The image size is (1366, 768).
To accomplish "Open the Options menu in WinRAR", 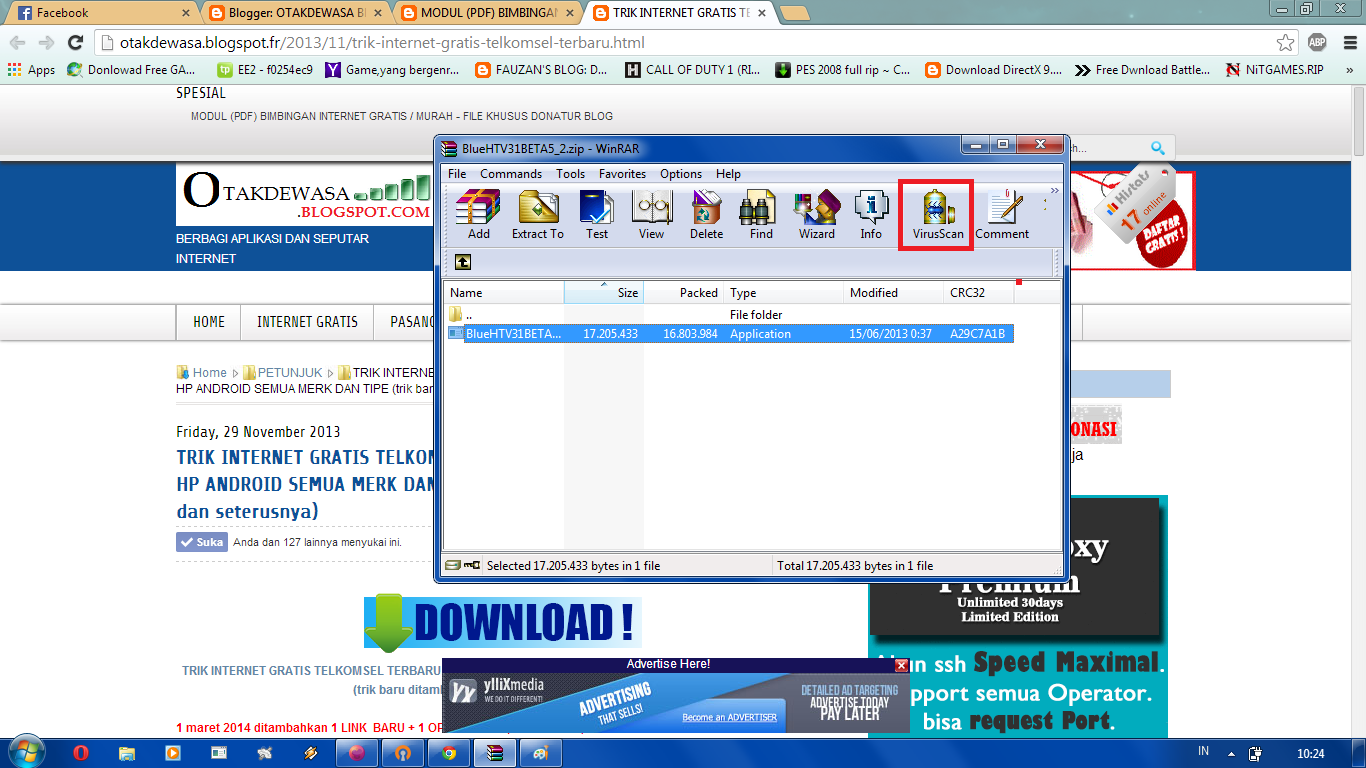I will pos(681,173).
